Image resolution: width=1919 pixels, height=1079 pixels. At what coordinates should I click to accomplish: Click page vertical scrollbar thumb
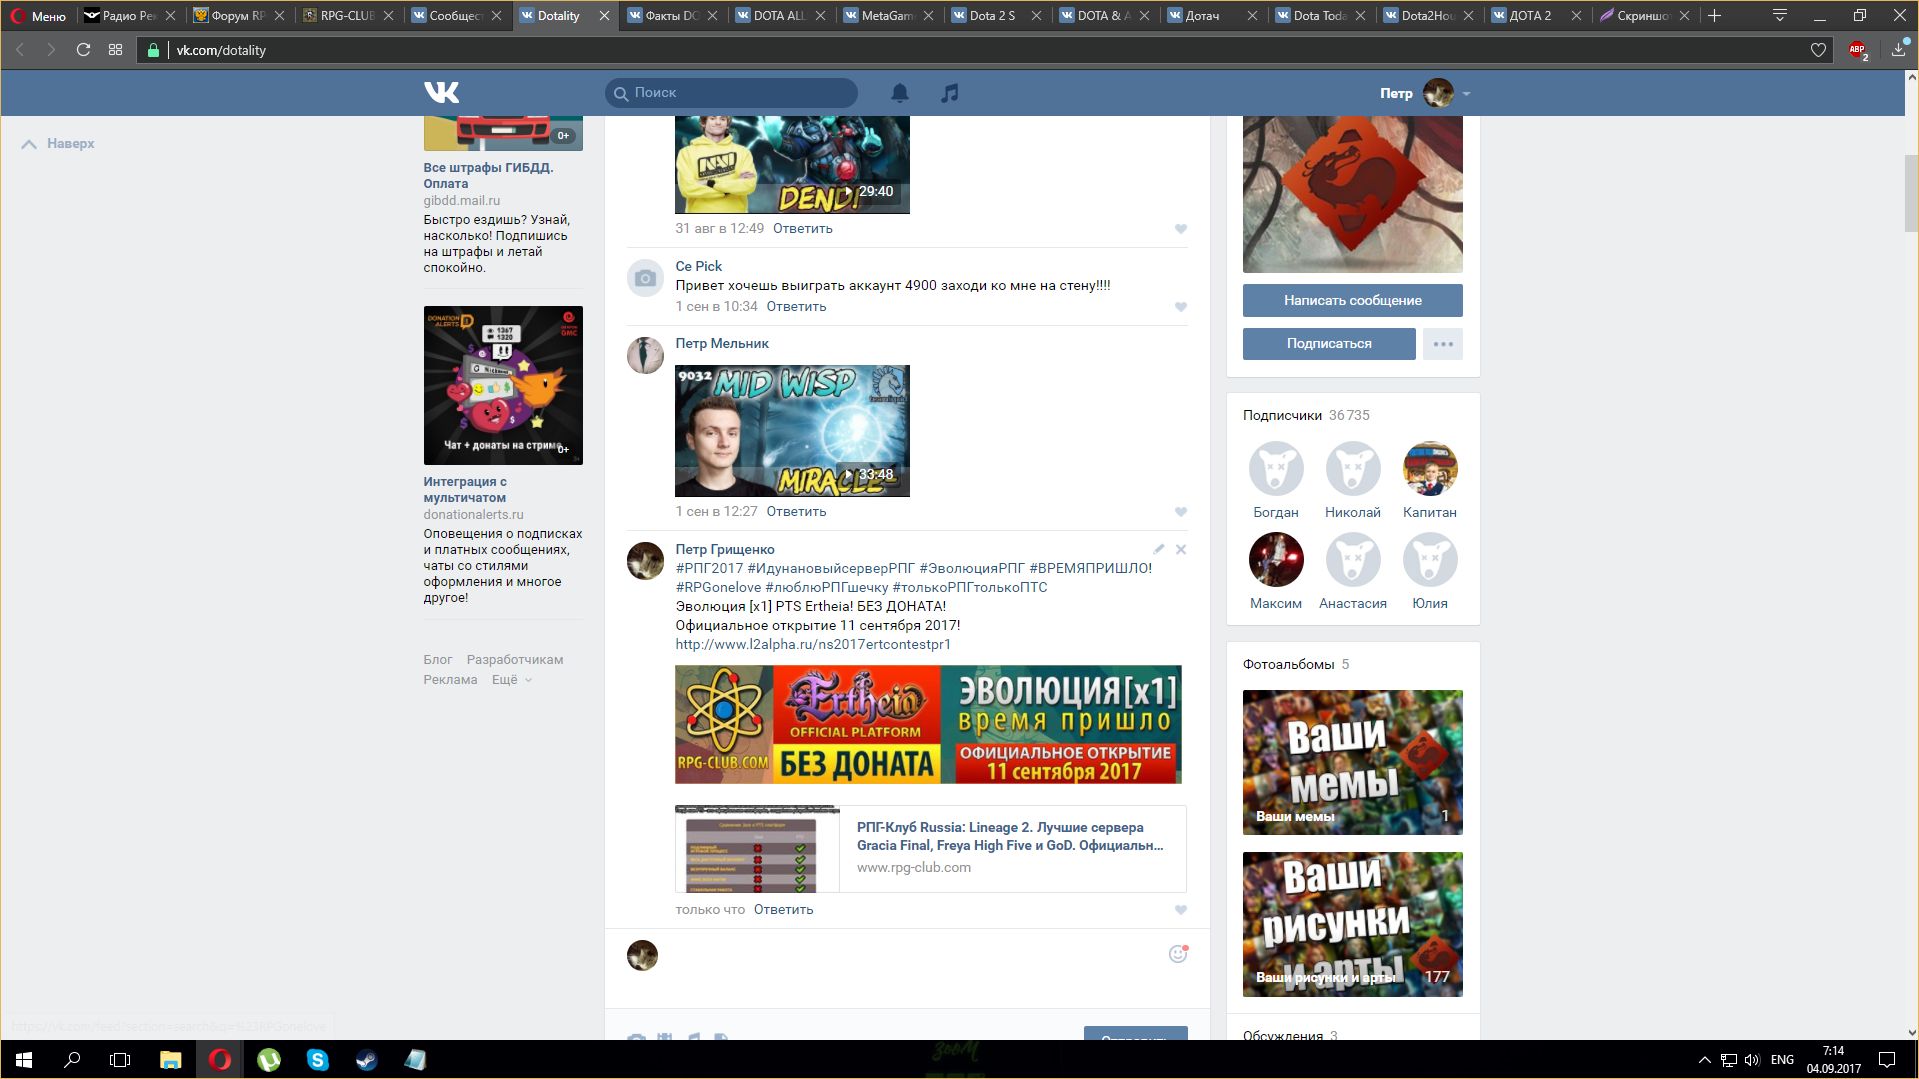point(1911,194)
